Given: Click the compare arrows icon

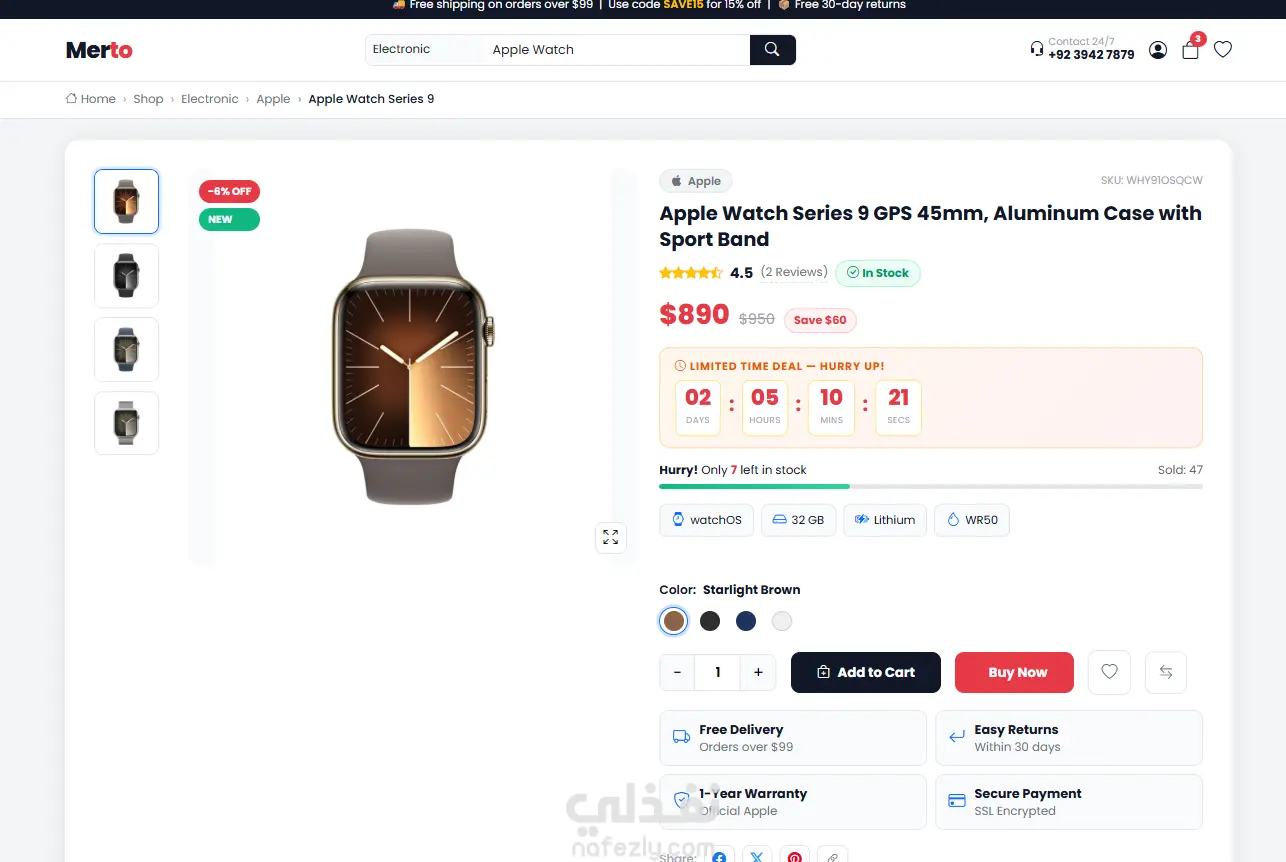Looking at the screenshot, I should 1165,672.
